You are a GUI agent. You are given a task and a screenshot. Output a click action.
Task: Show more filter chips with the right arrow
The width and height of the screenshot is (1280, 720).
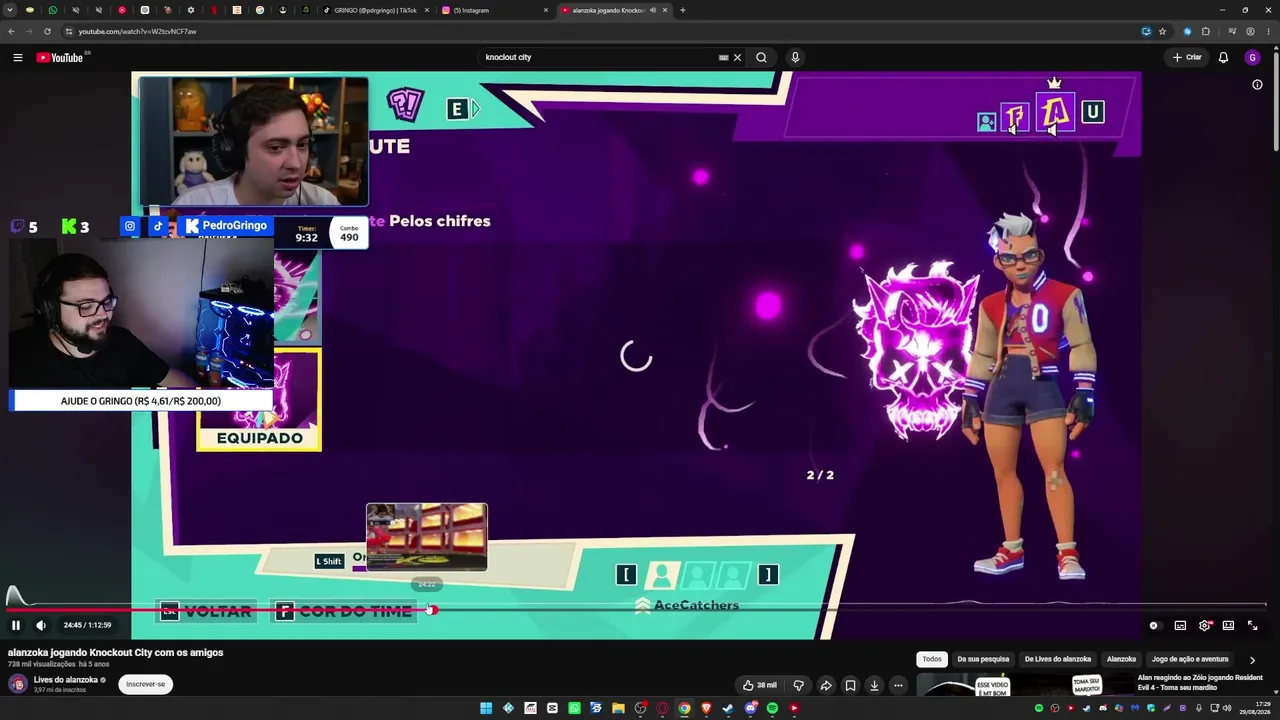[x=1252, y=660]
